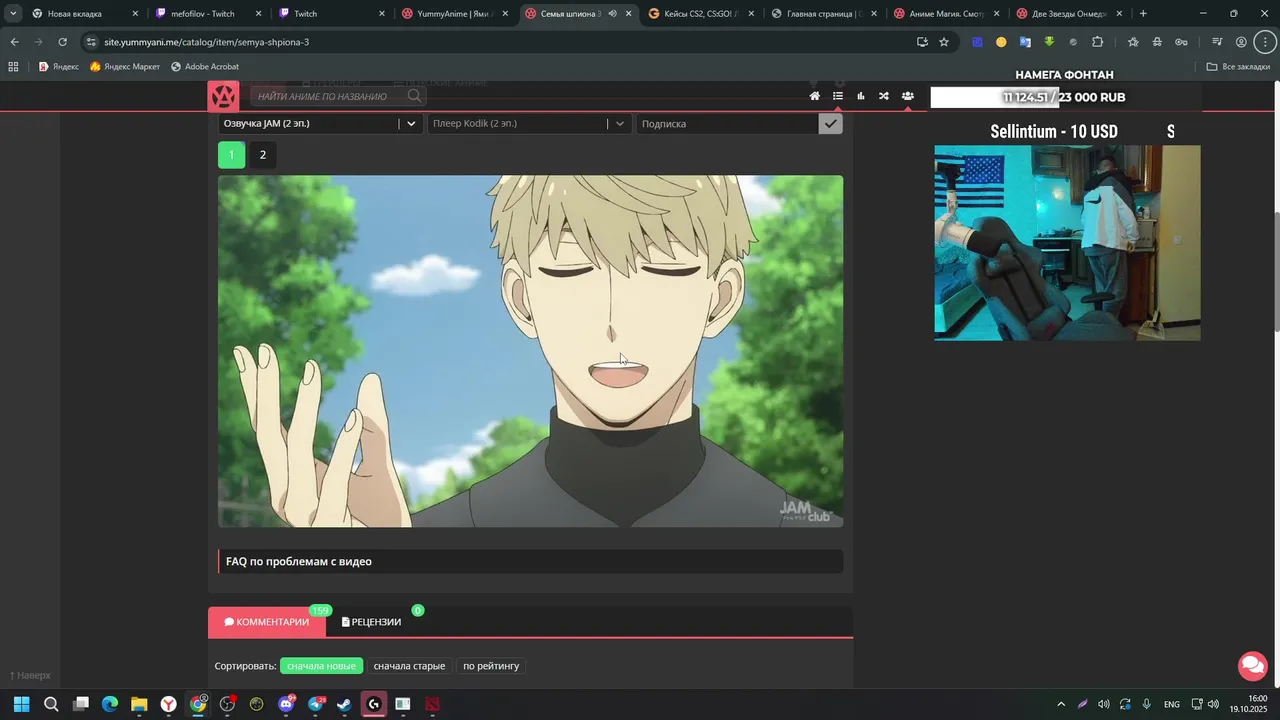Click the browser back arrow

pos(14,42)
